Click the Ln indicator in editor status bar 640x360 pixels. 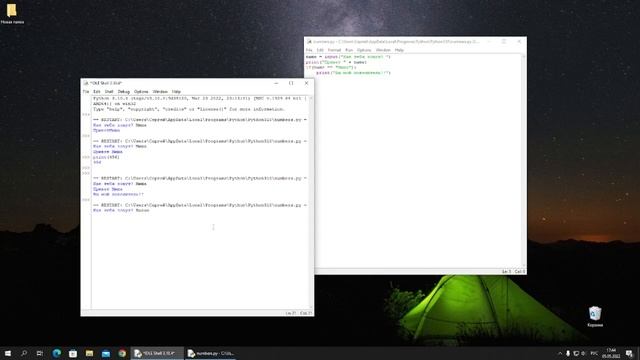(506, 272)
